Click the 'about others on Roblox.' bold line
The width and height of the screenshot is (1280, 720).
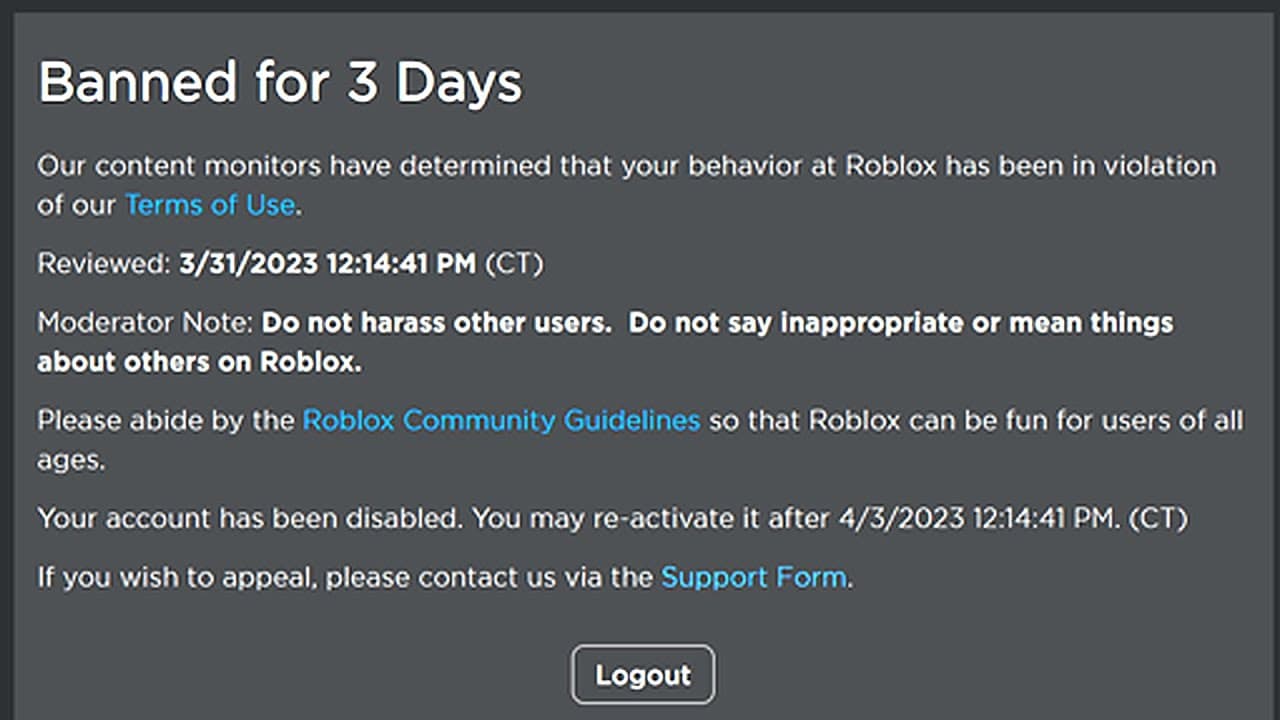199,363
